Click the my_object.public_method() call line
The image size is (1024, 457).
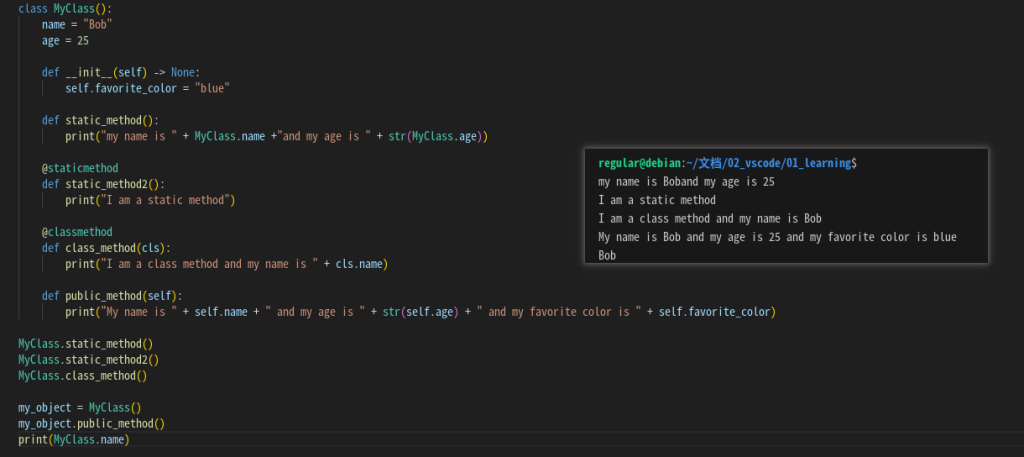(91, 423)
